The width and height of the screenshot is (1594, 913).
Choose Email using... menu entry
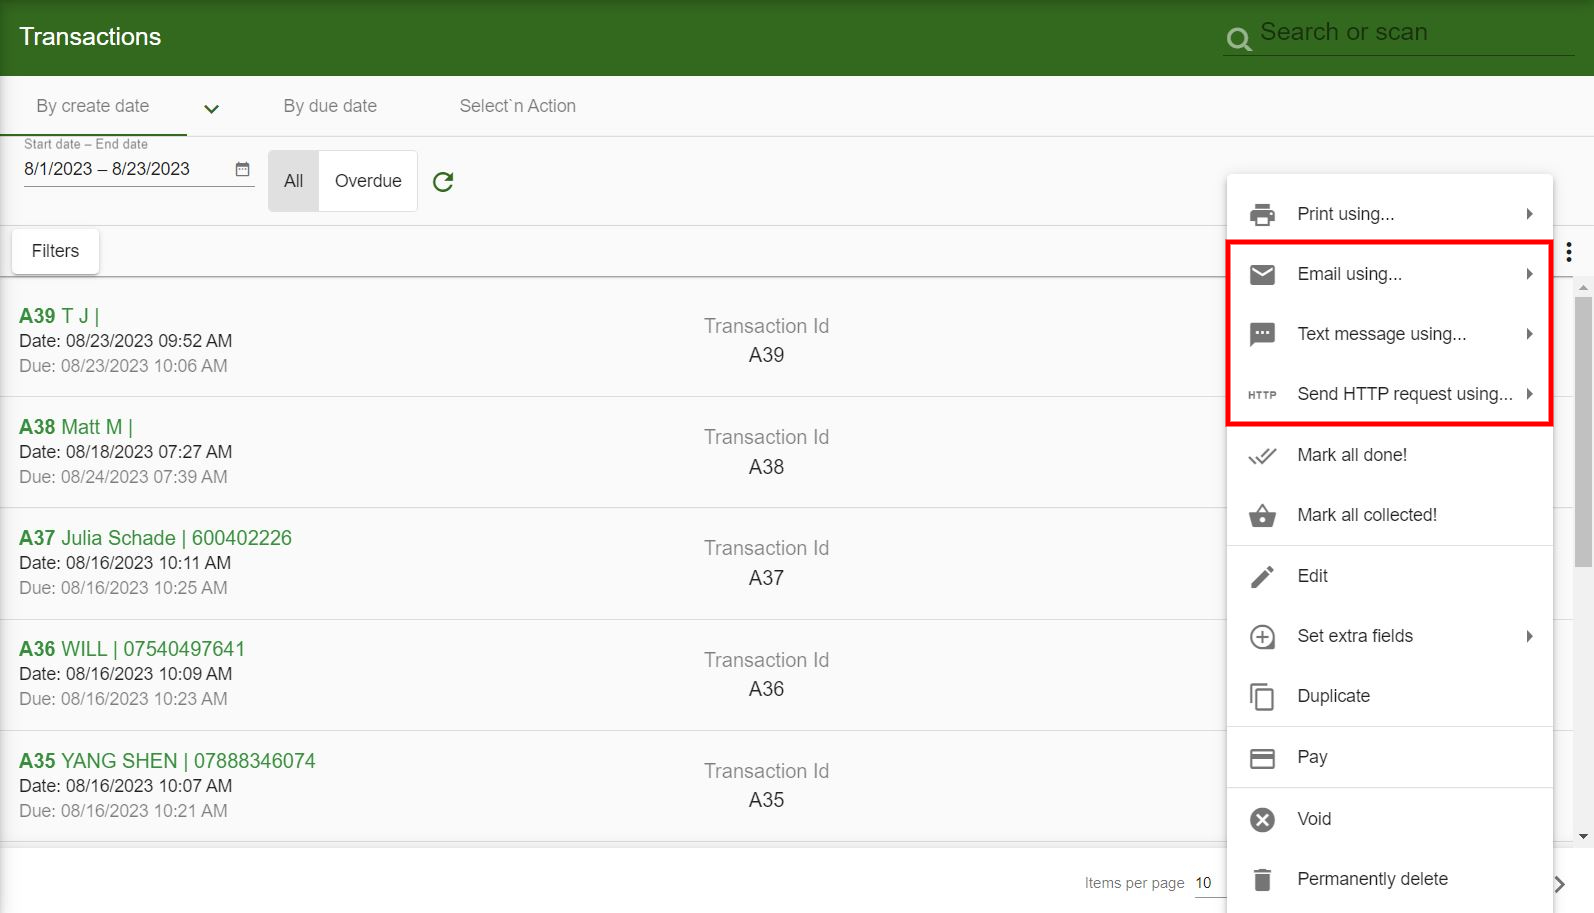click(1390, 274)
